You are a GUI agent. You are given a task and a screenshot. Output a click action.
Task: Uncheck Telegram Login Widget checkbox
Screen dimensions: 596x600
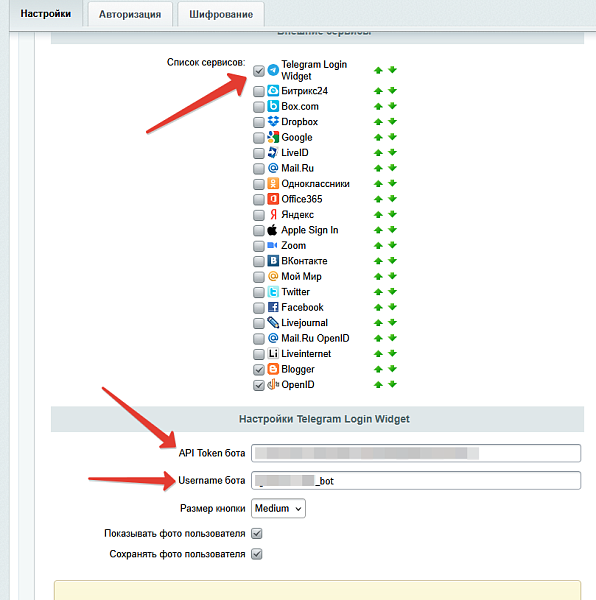point(259,71)
